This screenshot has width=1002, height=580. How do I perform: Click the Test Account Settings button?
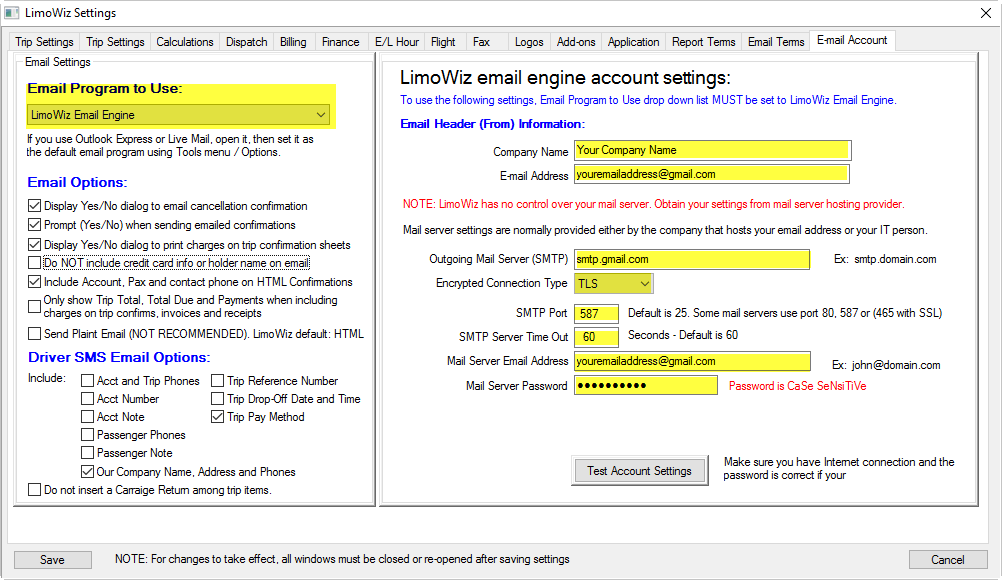[639, 471]
